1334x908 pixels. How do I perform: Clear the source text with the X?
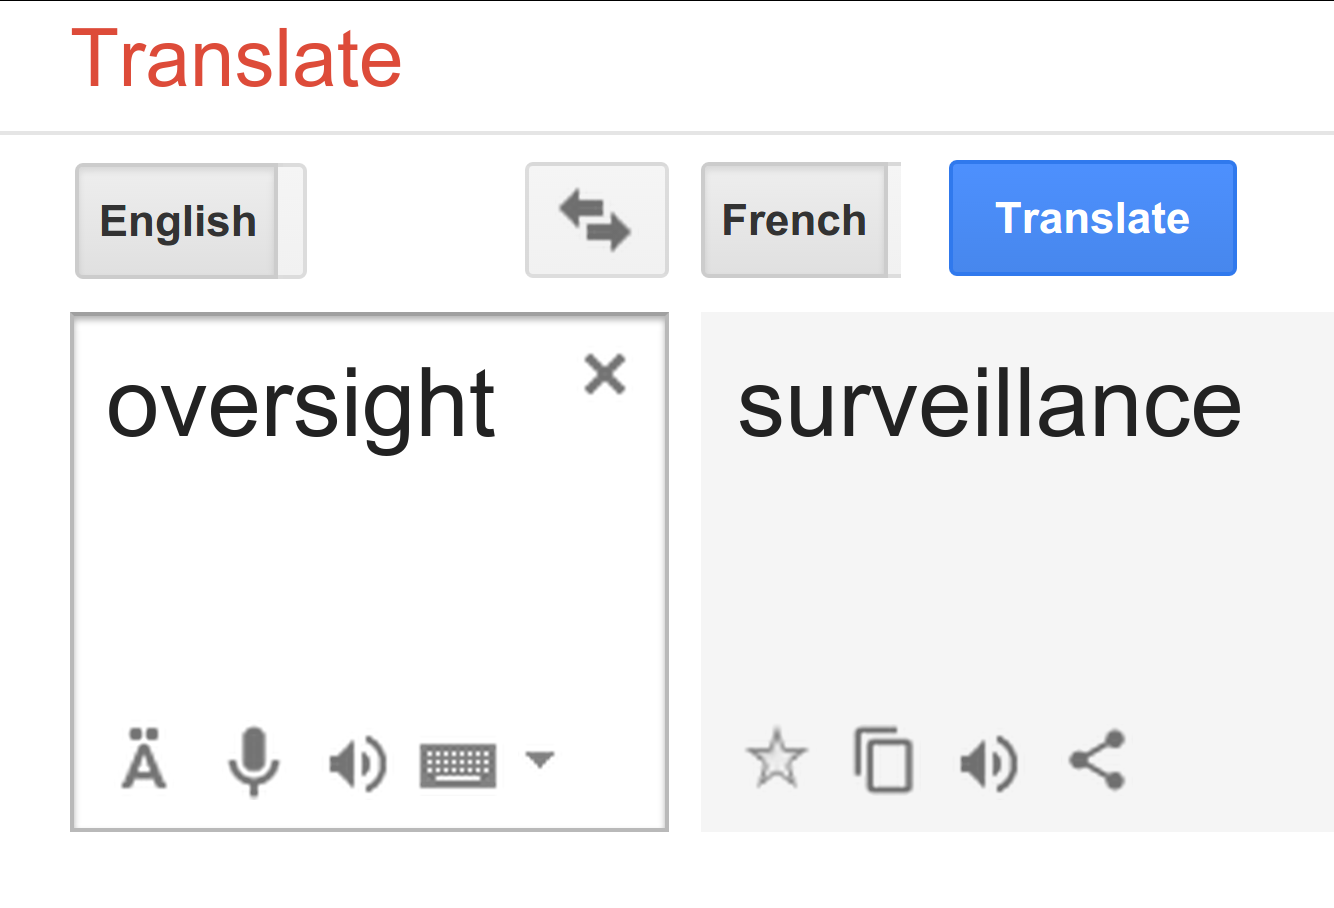tap(605, 375)
